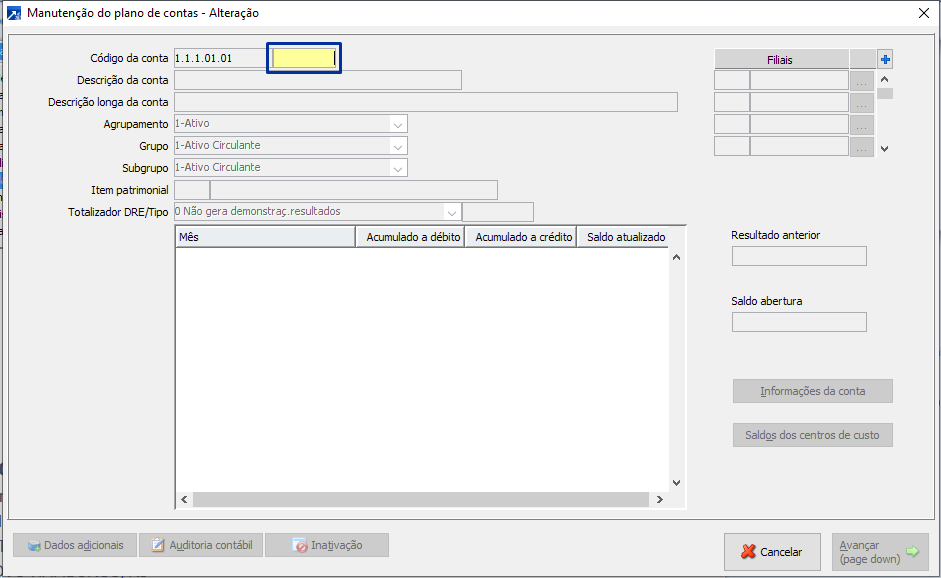Screen dimensions: 941x578
Task: Click the Filiais list scroll-down arrow
Action: tap(885, 149)
